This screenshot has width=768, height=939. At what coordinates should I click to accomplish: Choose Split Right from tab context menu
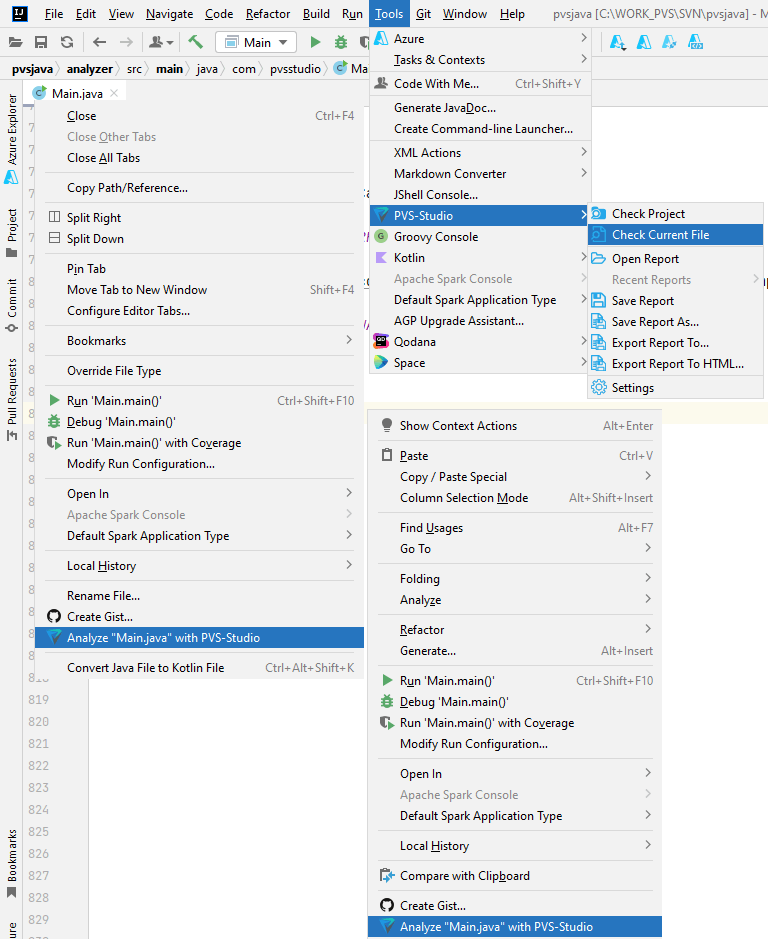pos(94,218)
